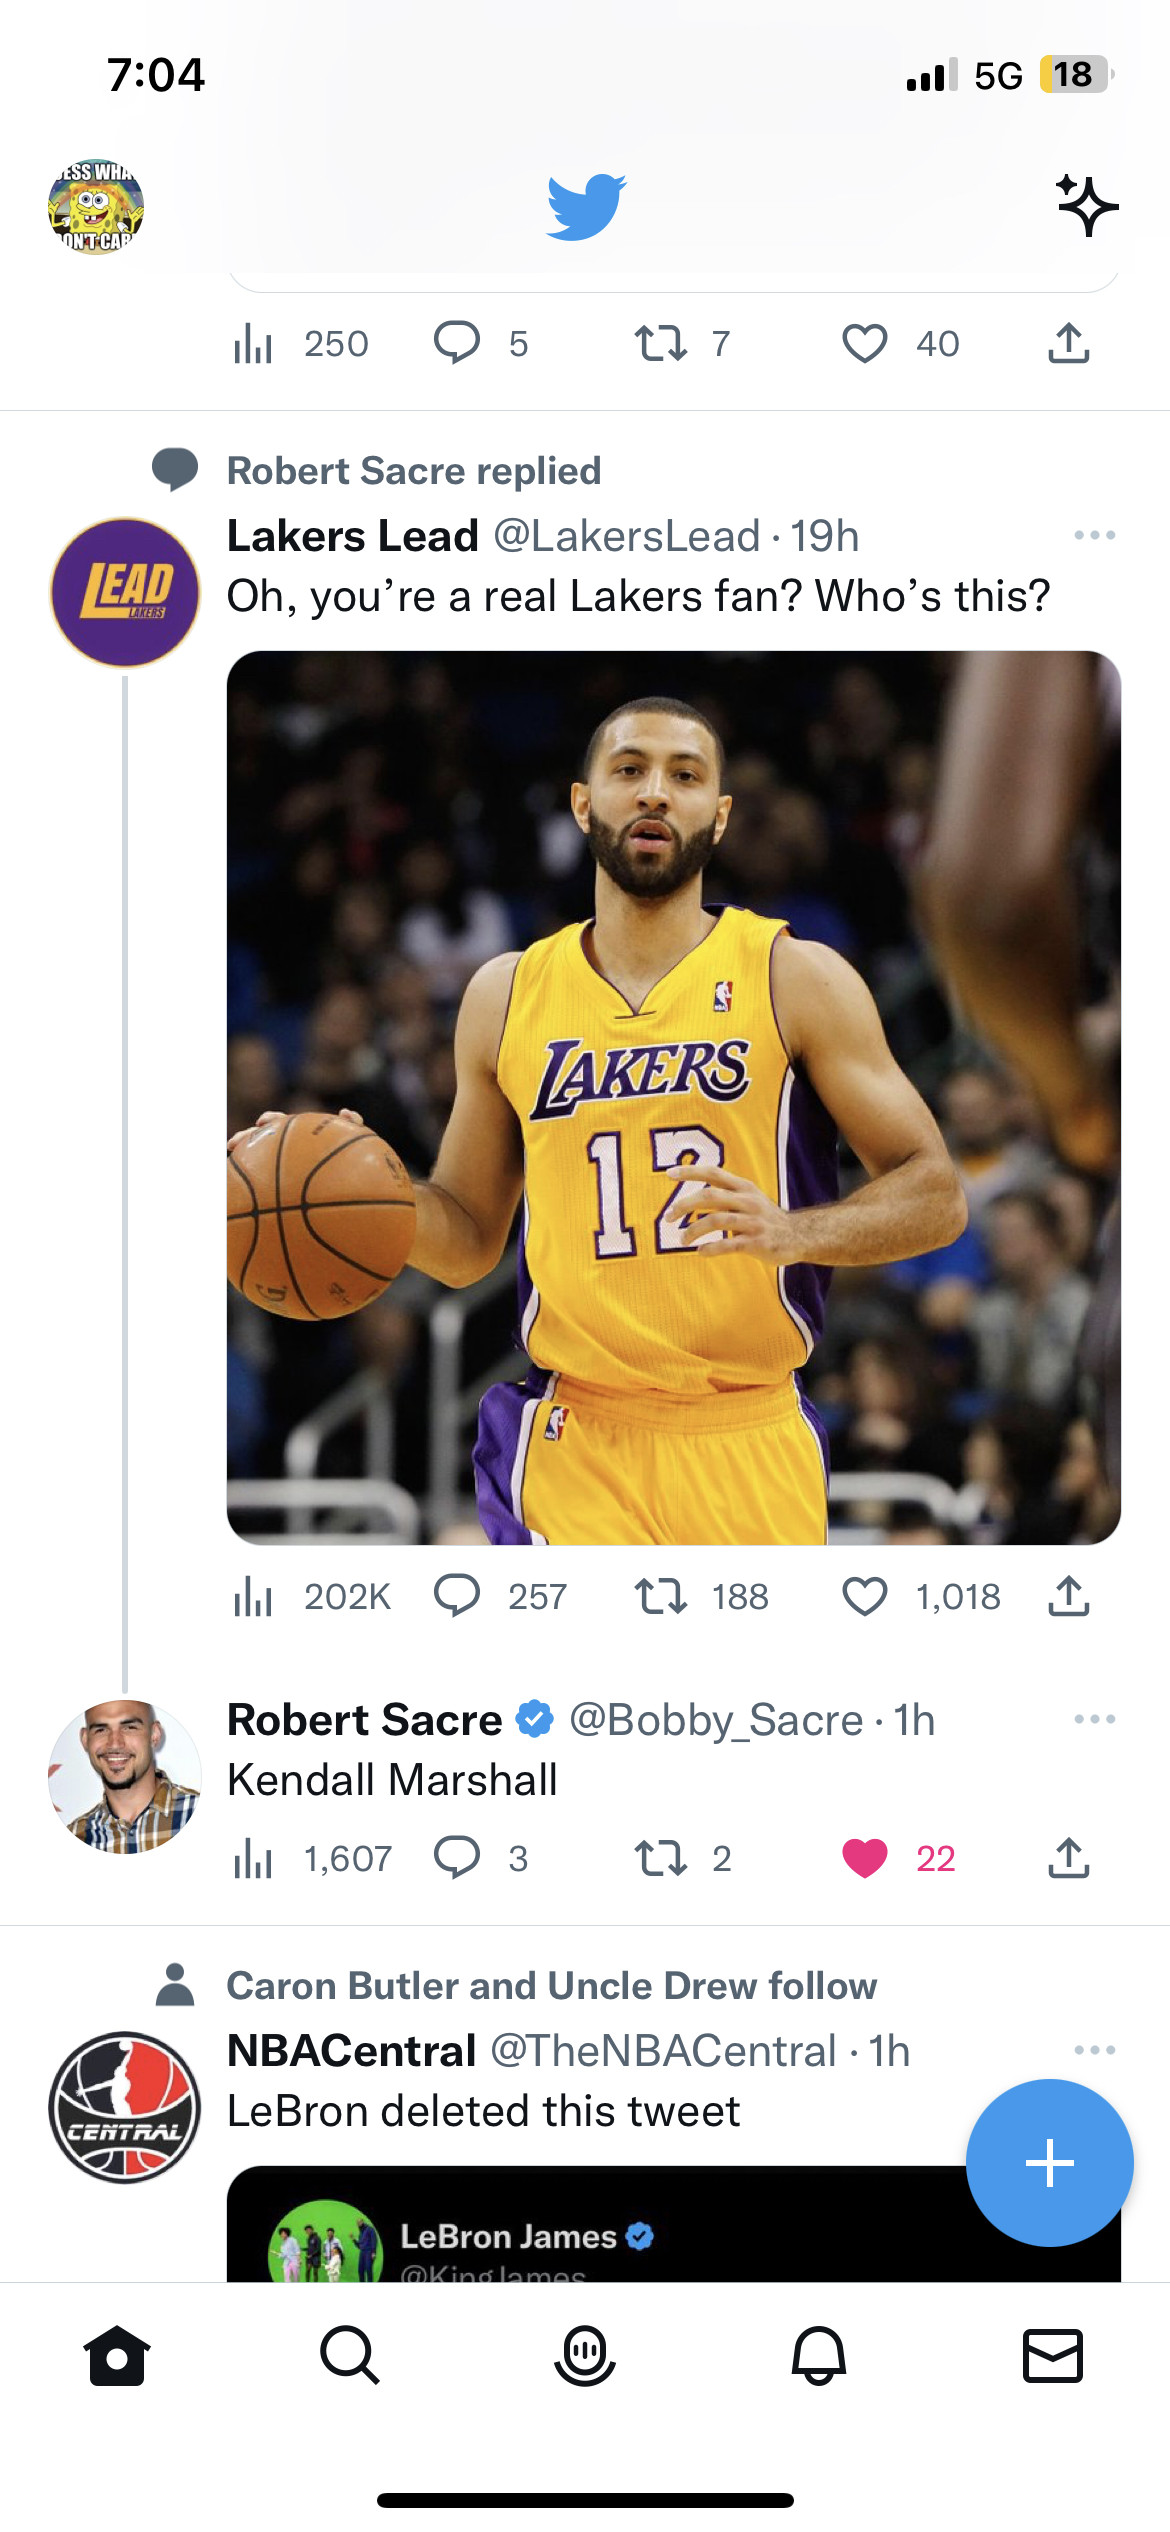Open the @LakersLead profile handle
Viewport: 1170px width, 2532px height.
pos(627,536)
